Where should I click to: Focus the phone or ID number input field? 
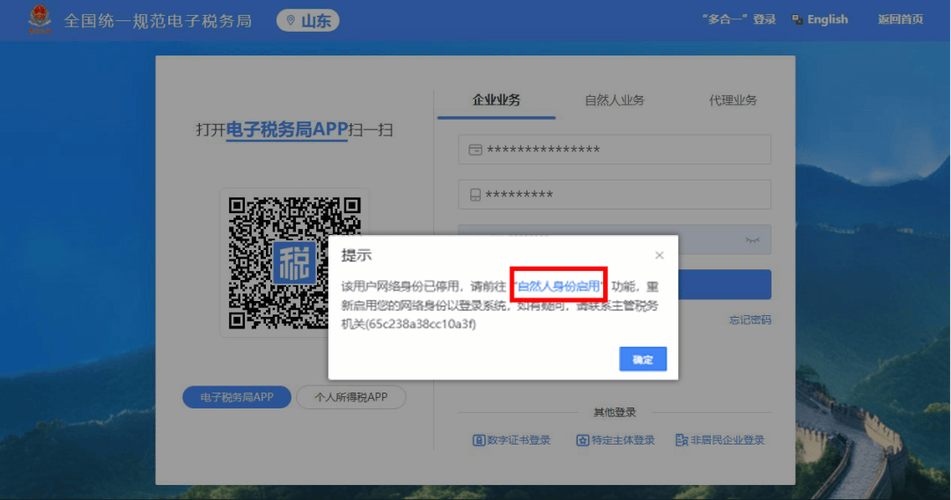point(614,194)
